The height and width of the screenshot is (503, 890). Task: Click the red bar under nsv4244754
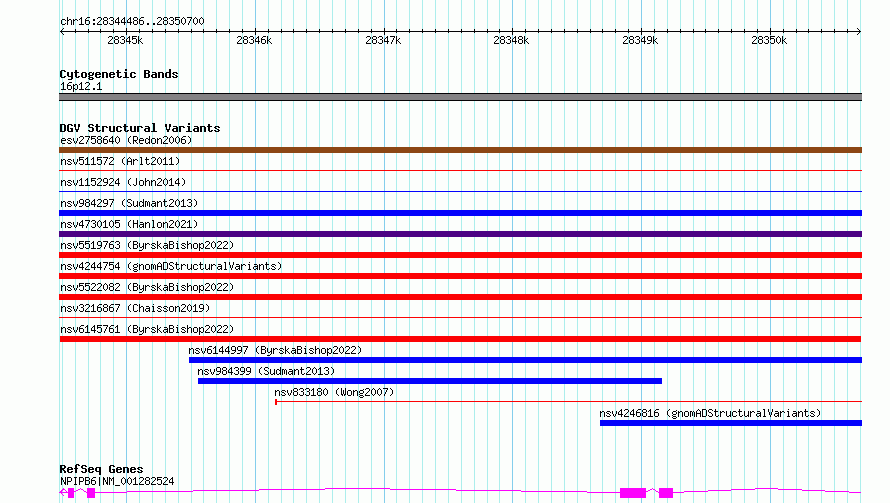click(x=460, y=276)
